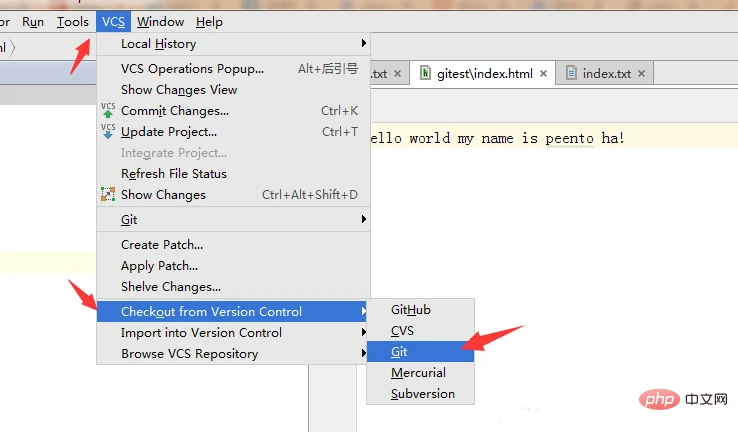Image resolution: width=738 pixels, height=432 pixels.
Task: Choose Shelve Changes option
Action: pyautogui.click(x=171, y=287)
